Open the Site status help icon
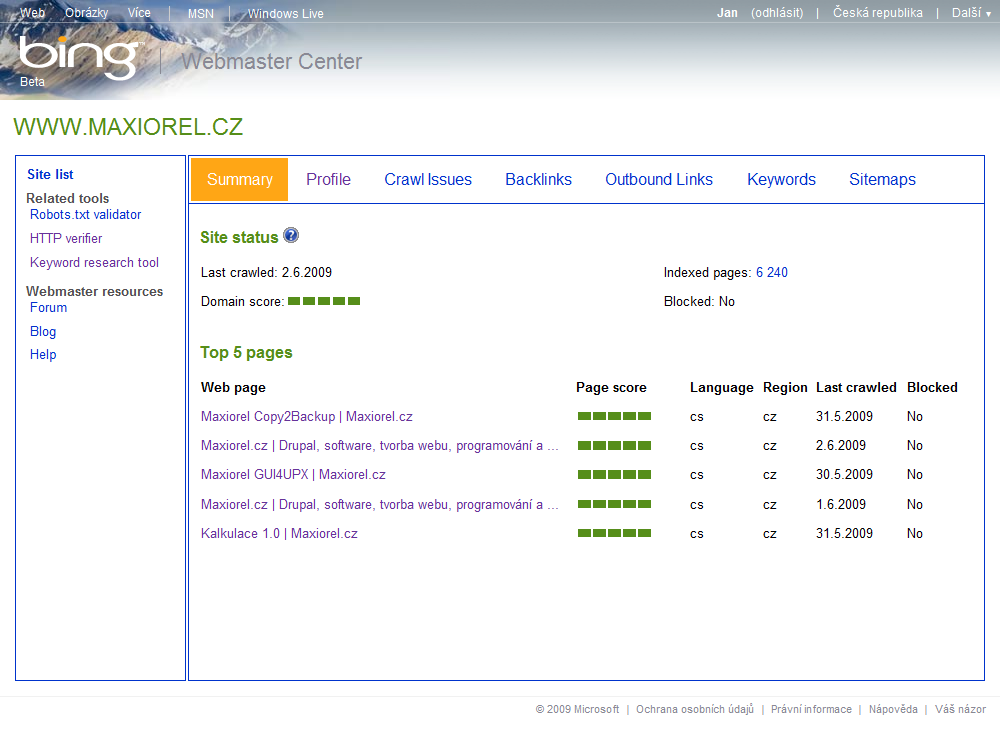This screenshot has width=1000, height=747. point(291,235)
